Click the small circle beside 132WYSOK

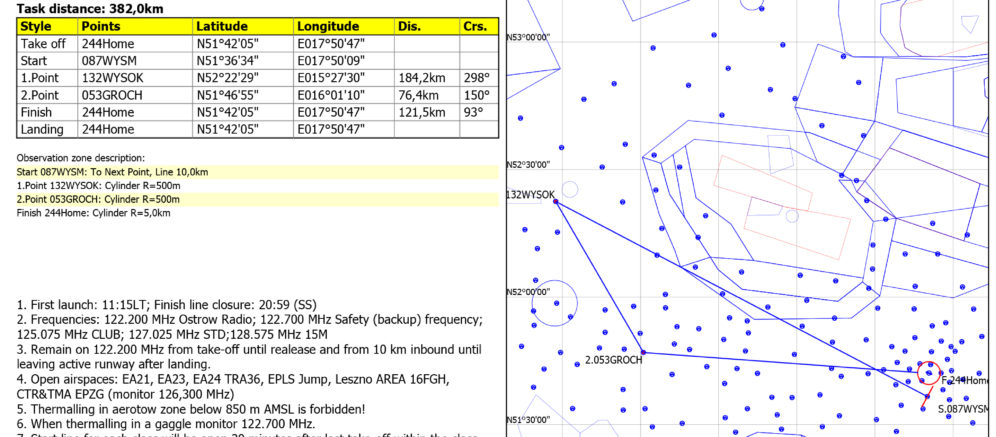tap(570, 188)
